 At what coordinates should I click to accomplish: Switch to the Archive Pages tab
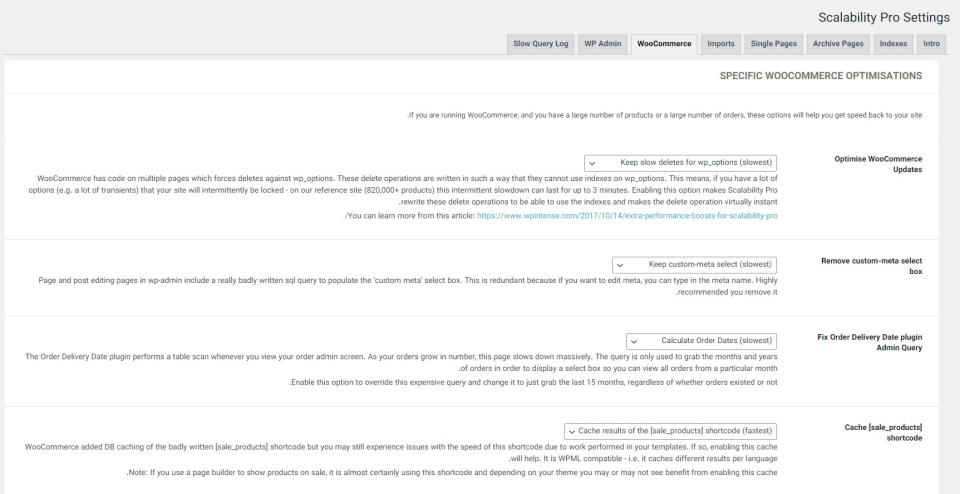tap(838, 44)
